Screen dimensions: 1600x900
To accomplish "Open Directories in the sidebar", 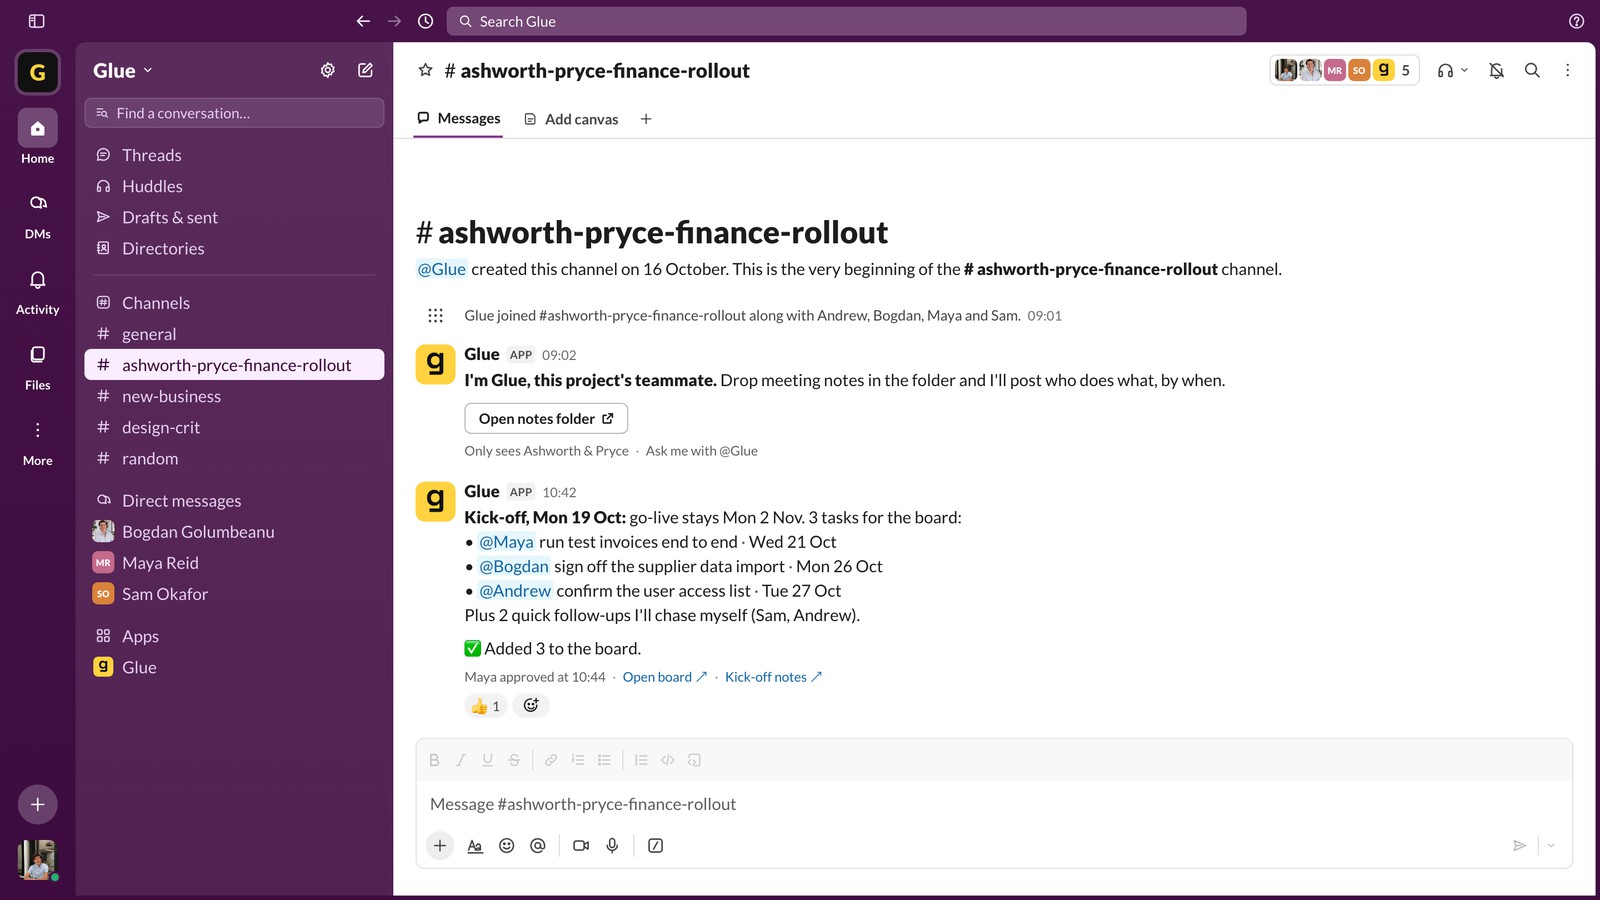I will (234, 248).
